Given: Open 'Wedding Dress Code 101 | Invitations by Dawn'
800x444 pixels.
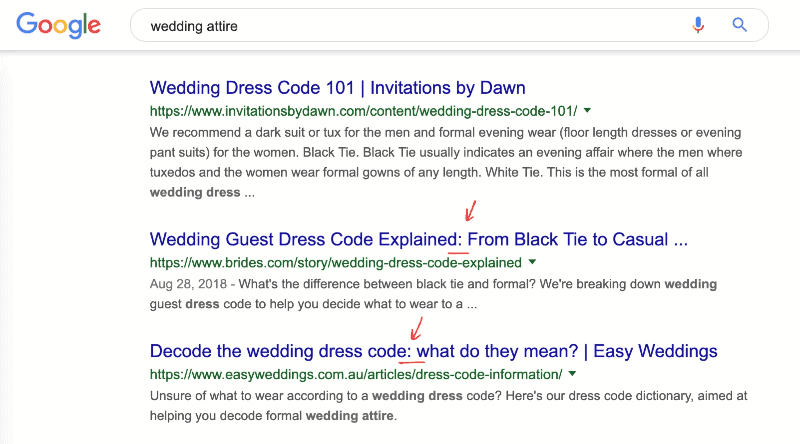Looking at the screenshot, I should (x=337, y=88).
